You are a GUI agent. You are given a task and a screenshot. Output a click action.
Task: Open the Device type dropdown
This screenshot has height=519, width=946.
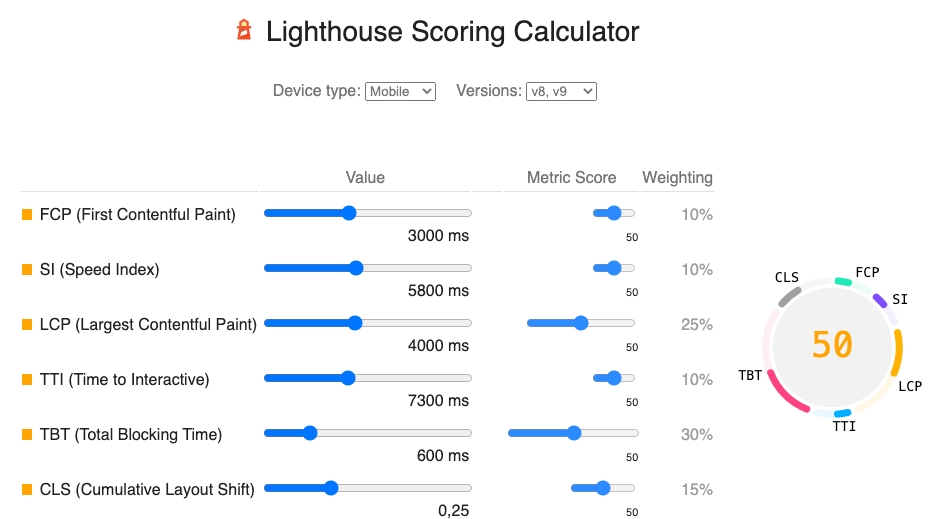coord(400,91)
